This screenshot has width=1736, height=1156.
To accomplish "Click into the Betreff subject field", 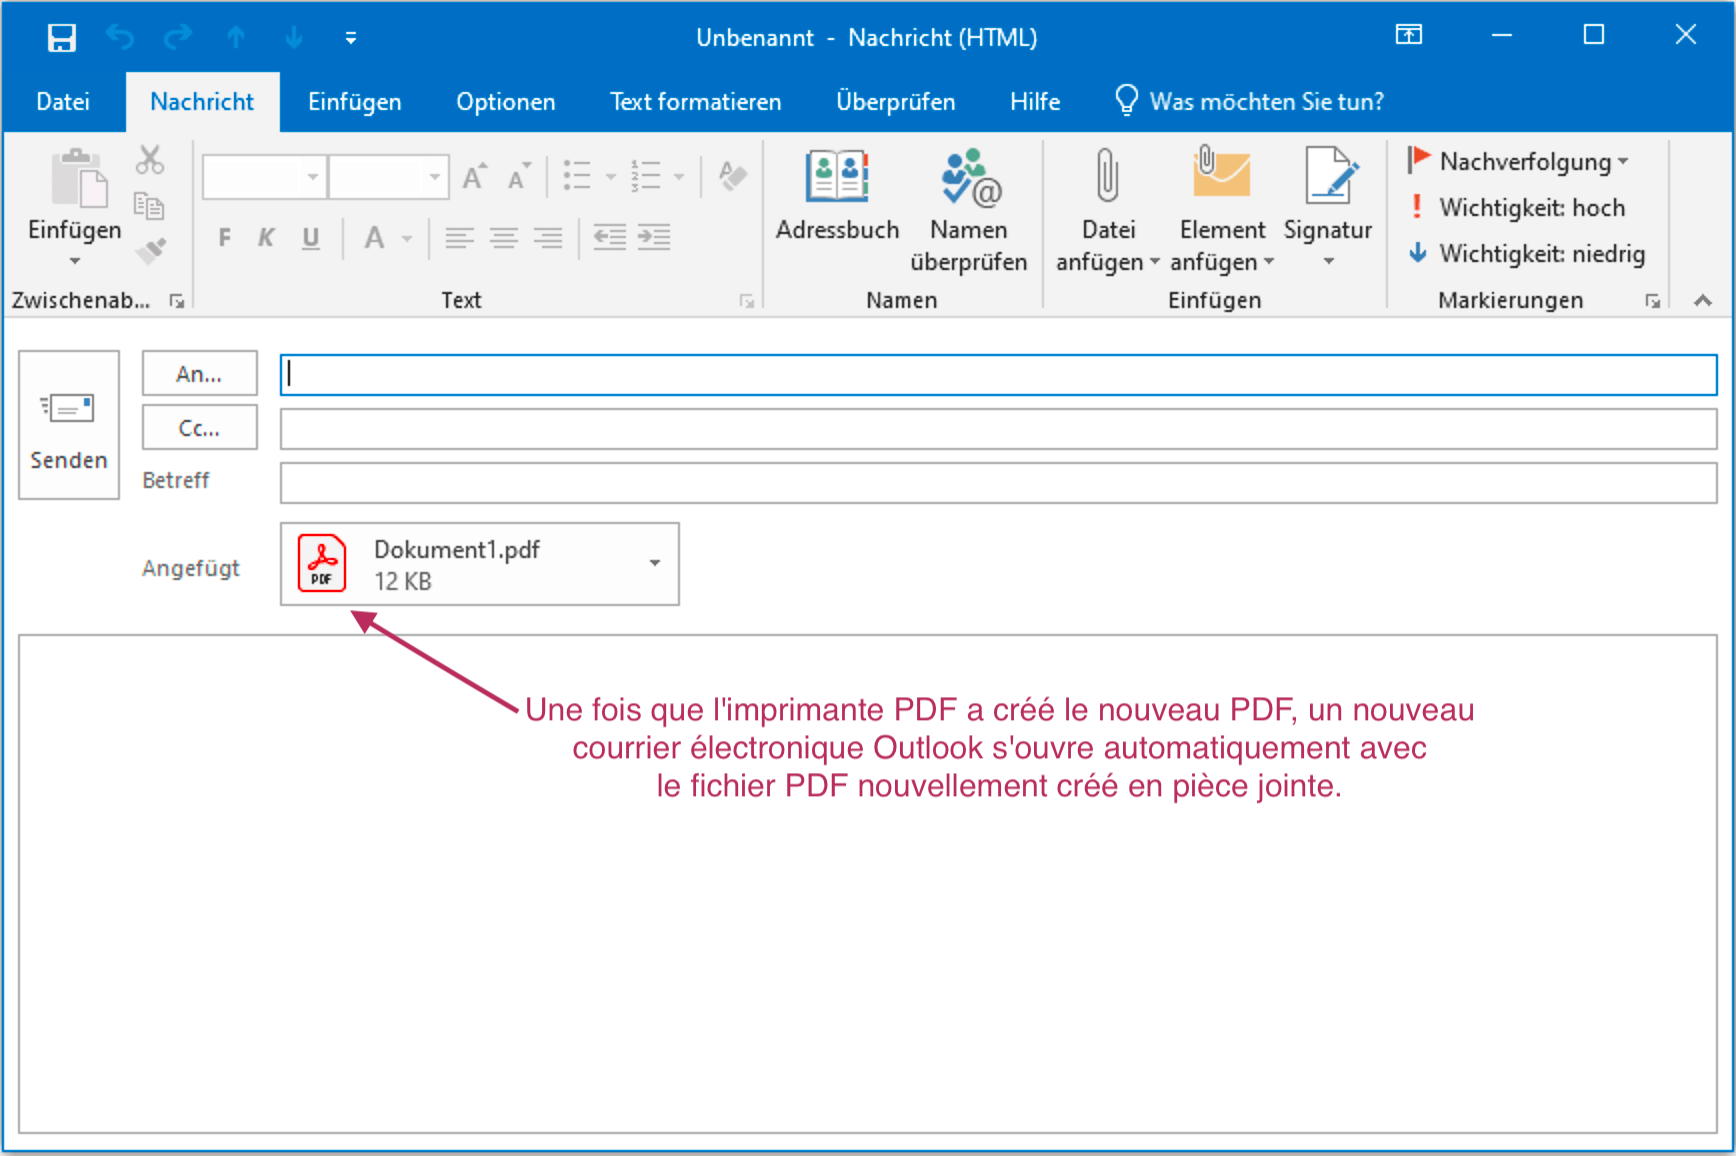I will click(997, 483).
